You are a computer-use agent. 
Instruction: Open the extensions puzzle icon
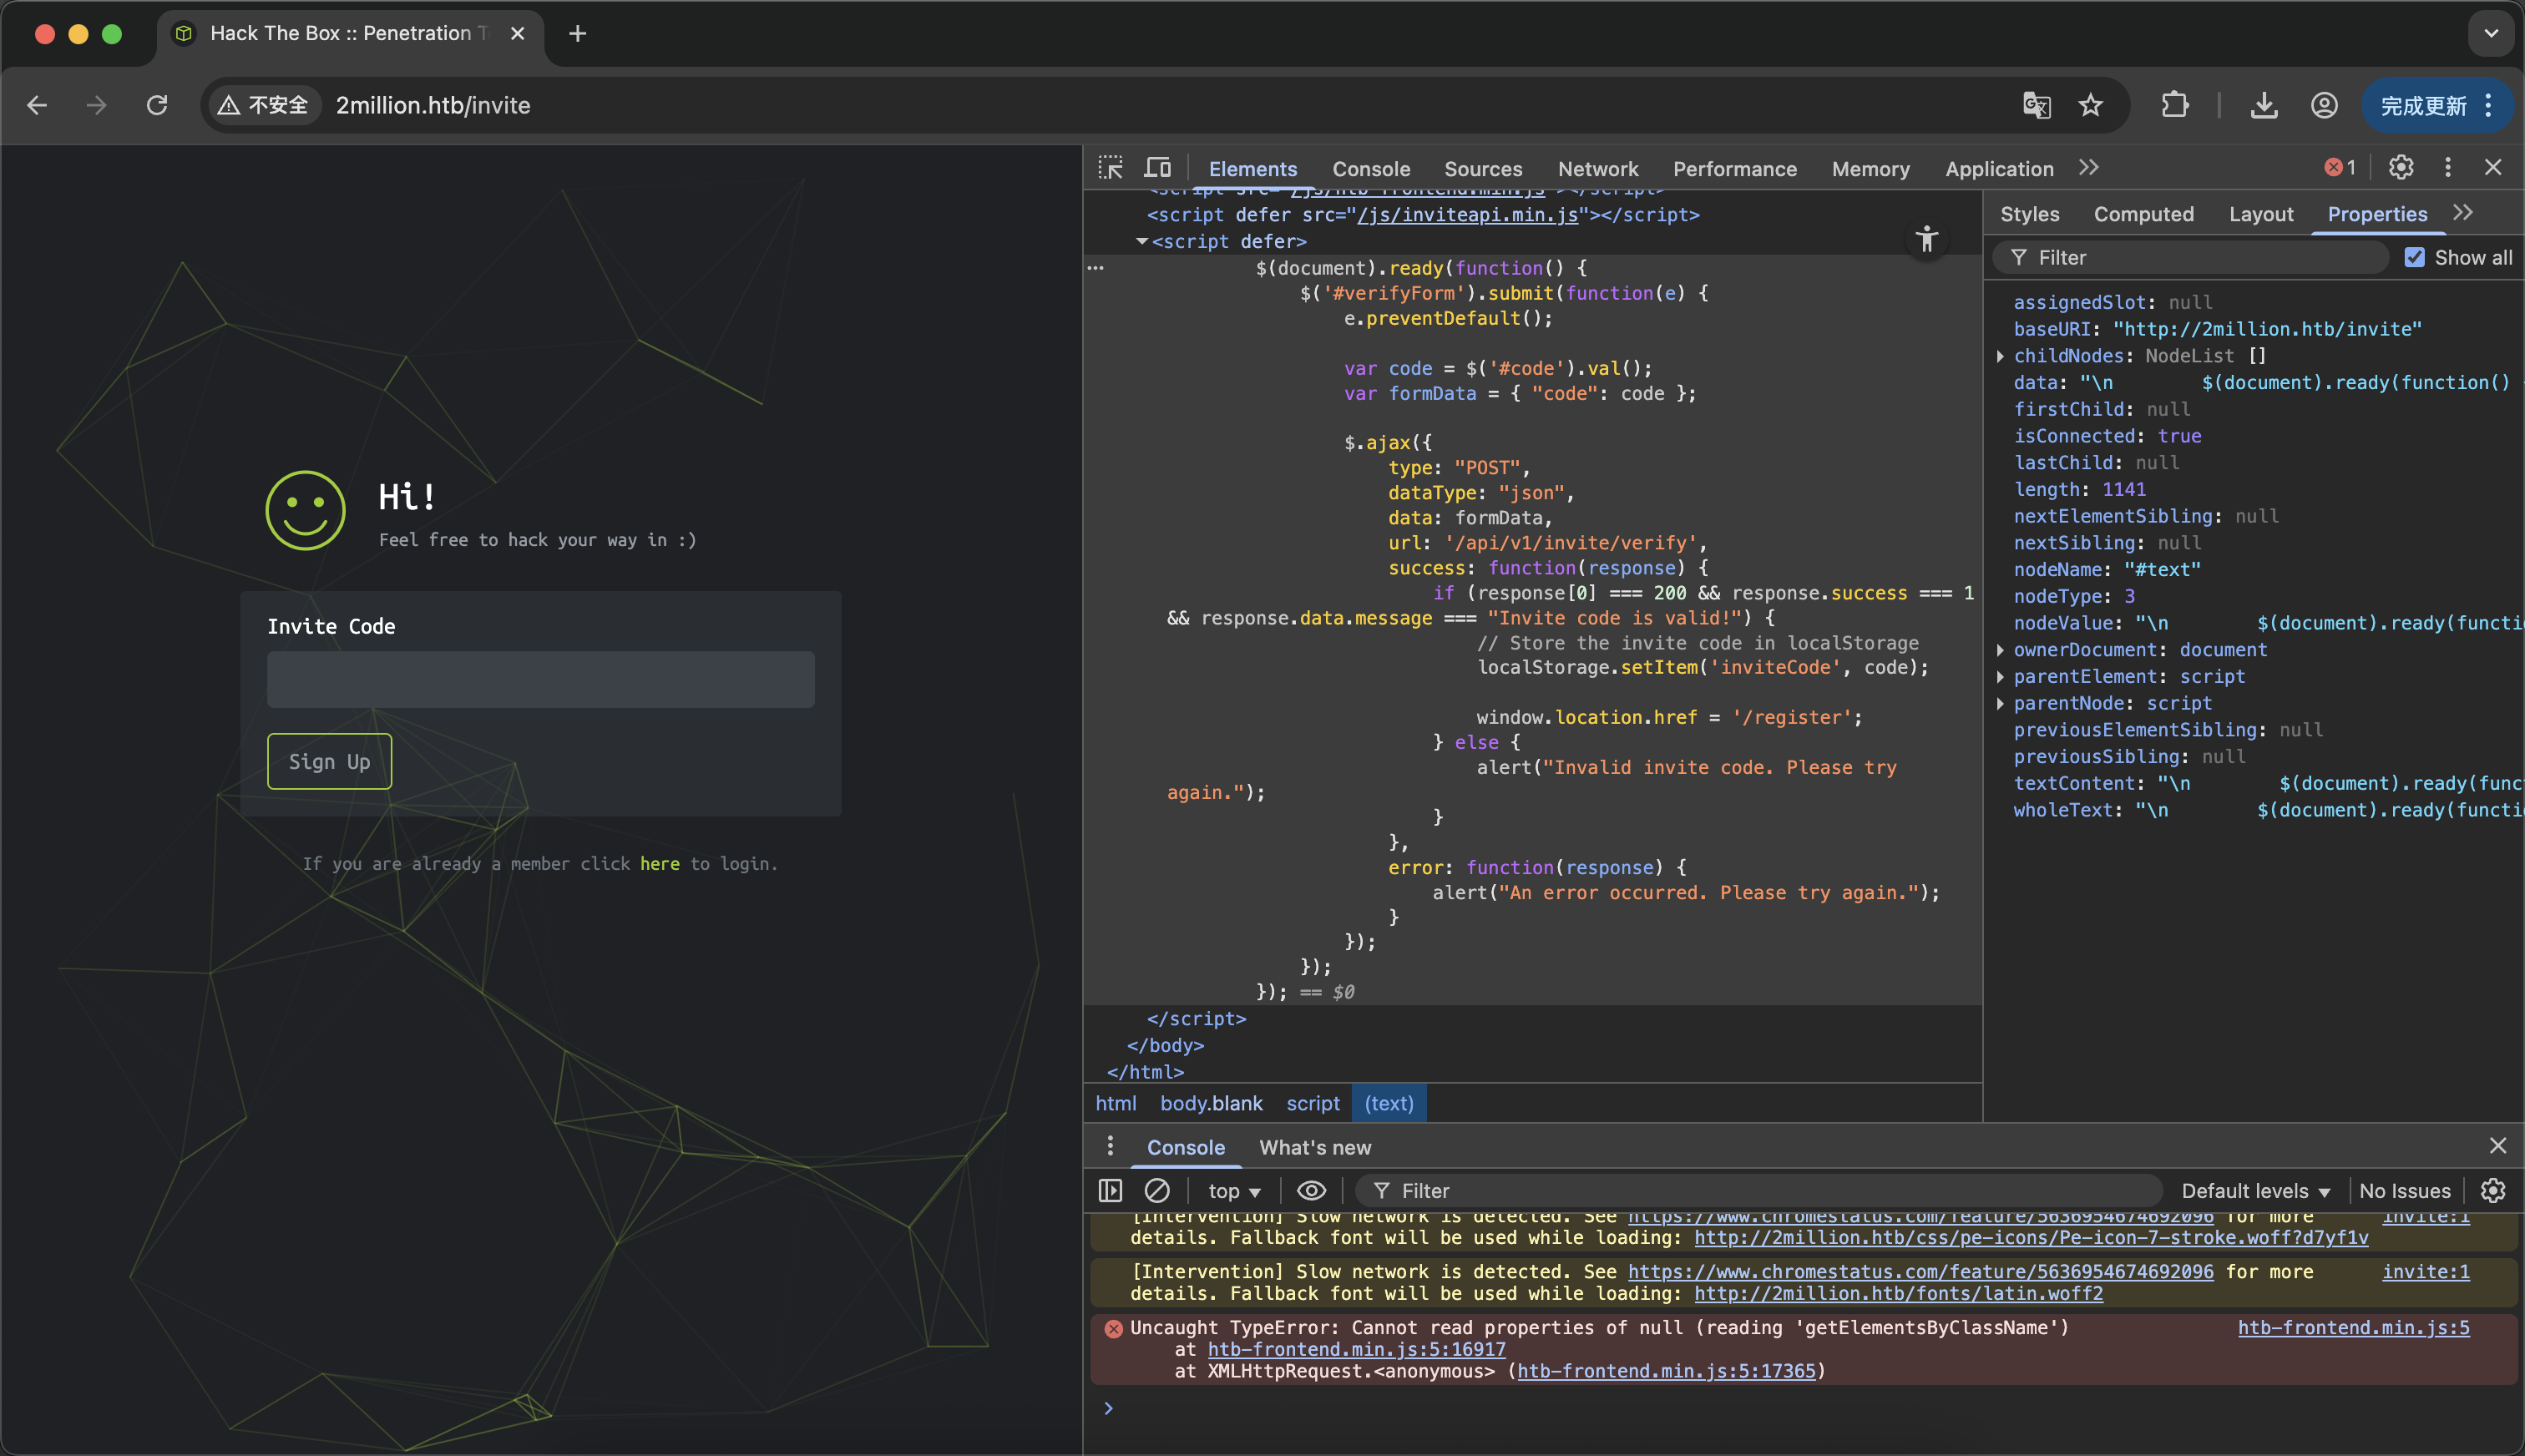[x=2174, y=105]
